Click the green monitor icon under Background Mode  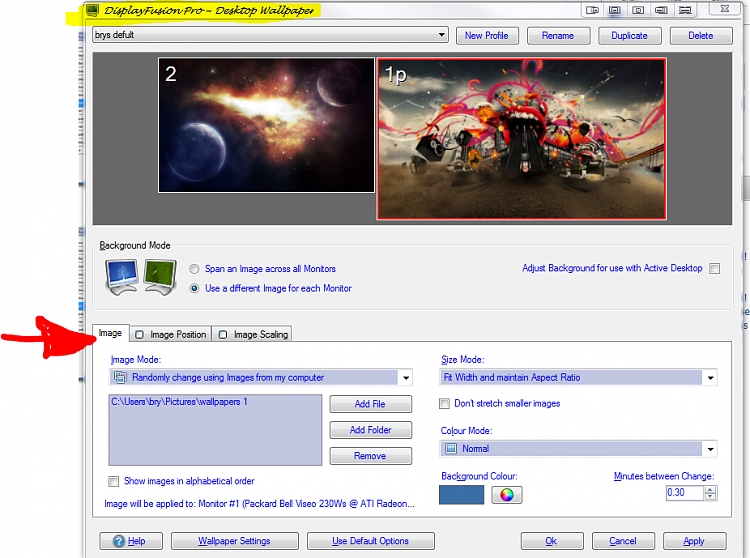[160, 277]
